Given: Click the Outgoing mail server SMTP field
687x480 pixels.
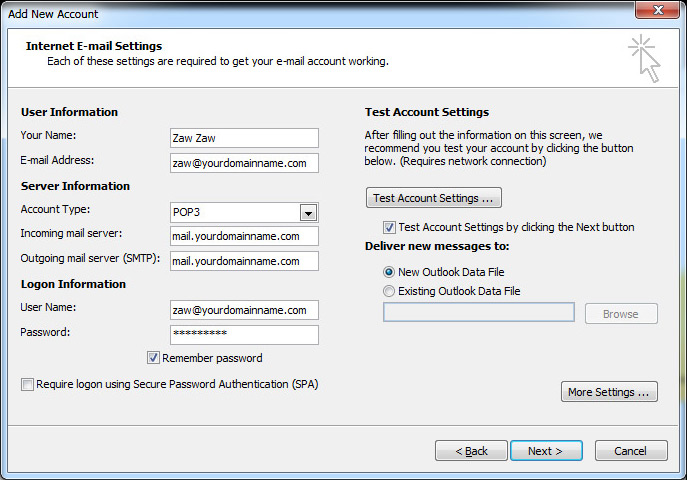Looking at the screenshot, I should click(244, 261).
